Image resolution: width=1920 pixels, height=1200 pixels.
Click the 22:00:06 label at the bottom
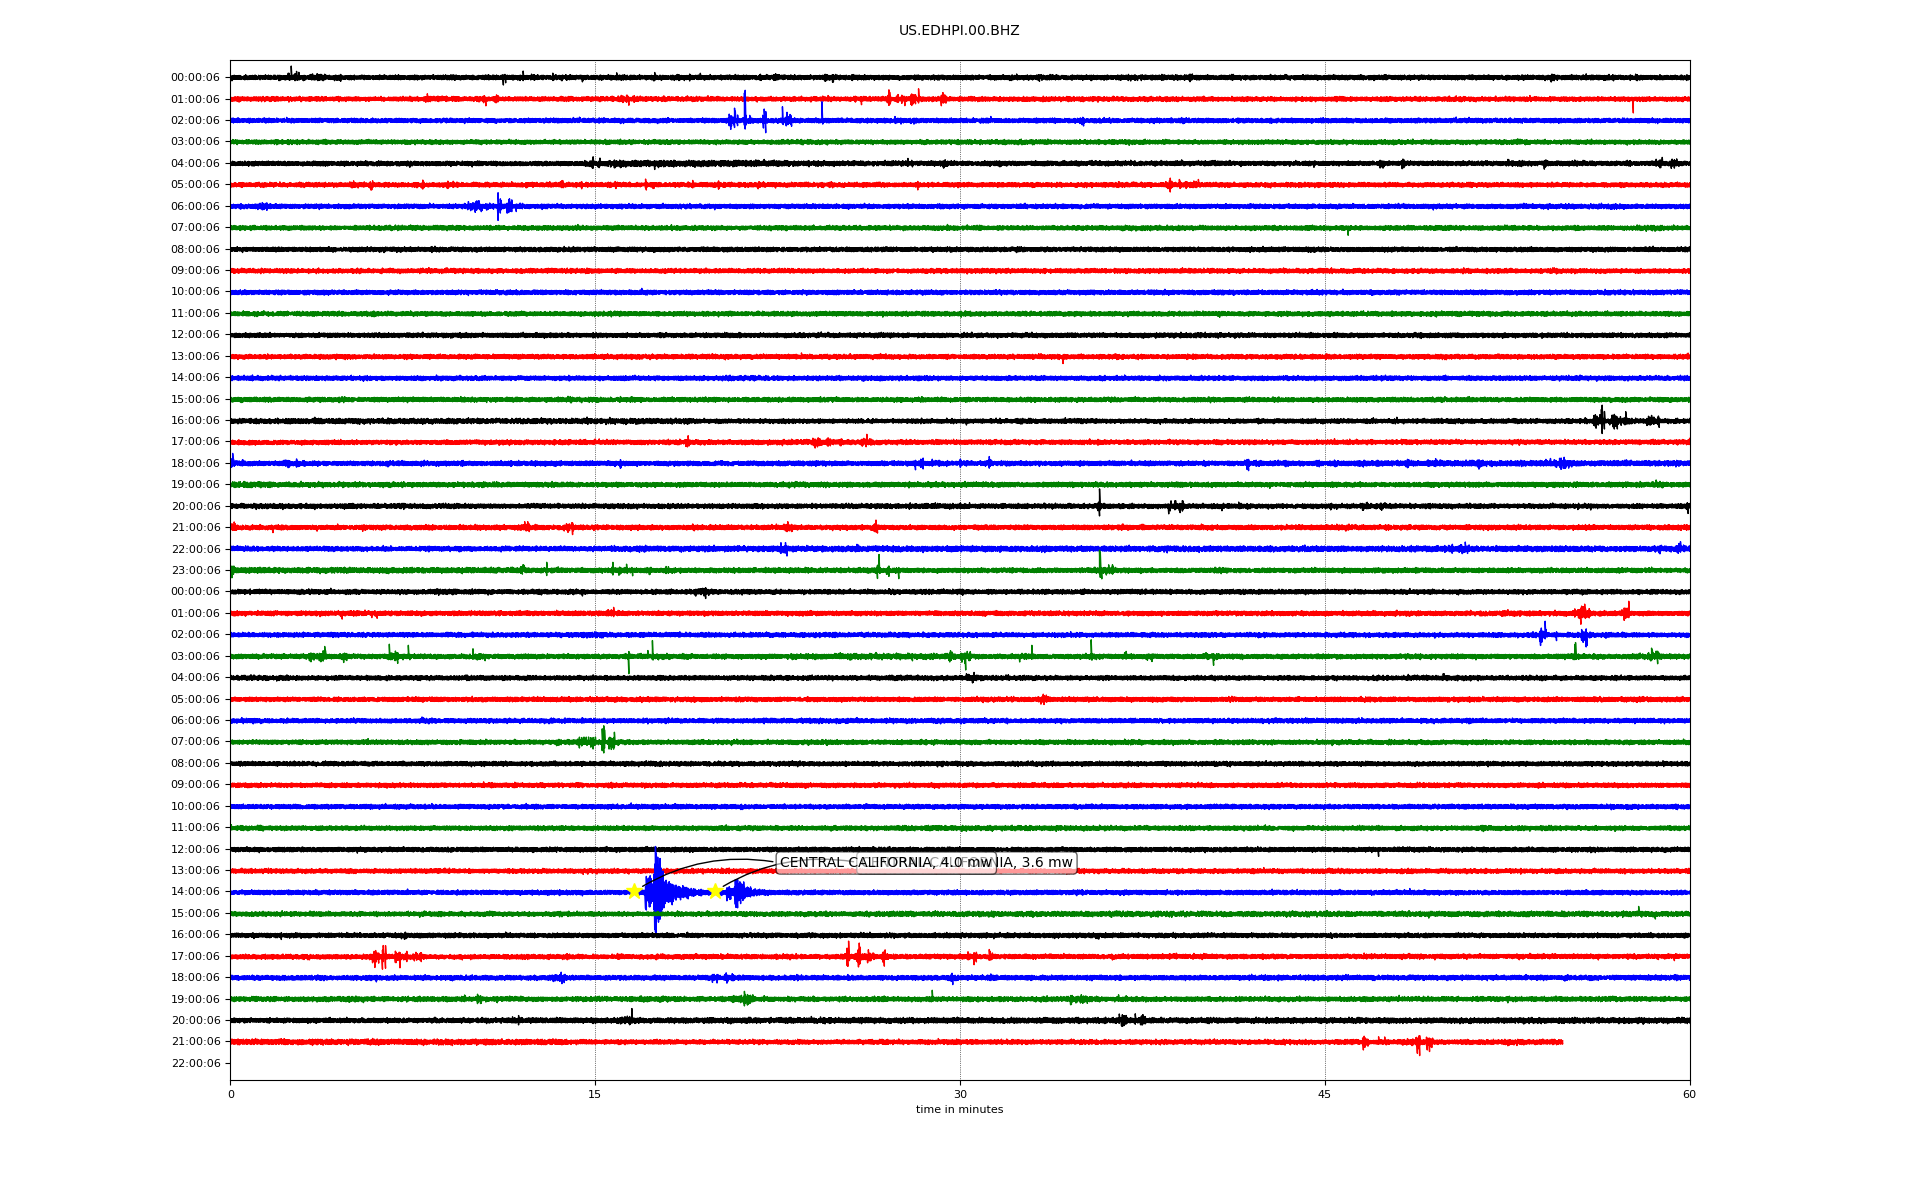pyautogui.click(x=195, y=1063)
